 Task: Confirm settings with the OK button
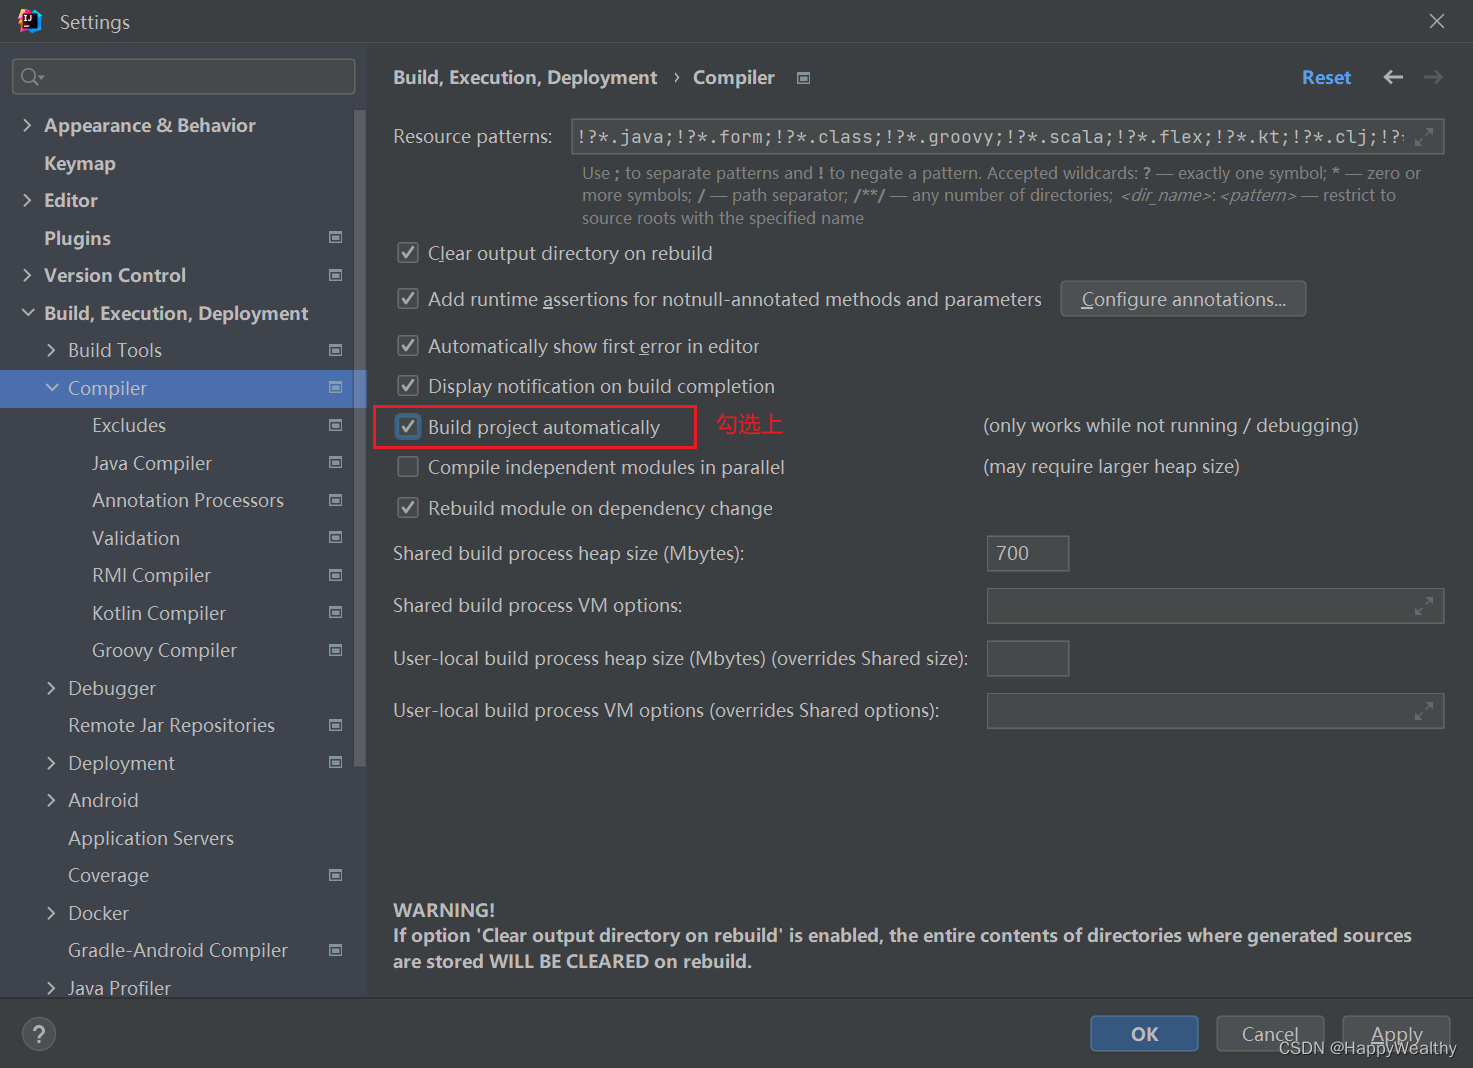coord(1144,1034)
